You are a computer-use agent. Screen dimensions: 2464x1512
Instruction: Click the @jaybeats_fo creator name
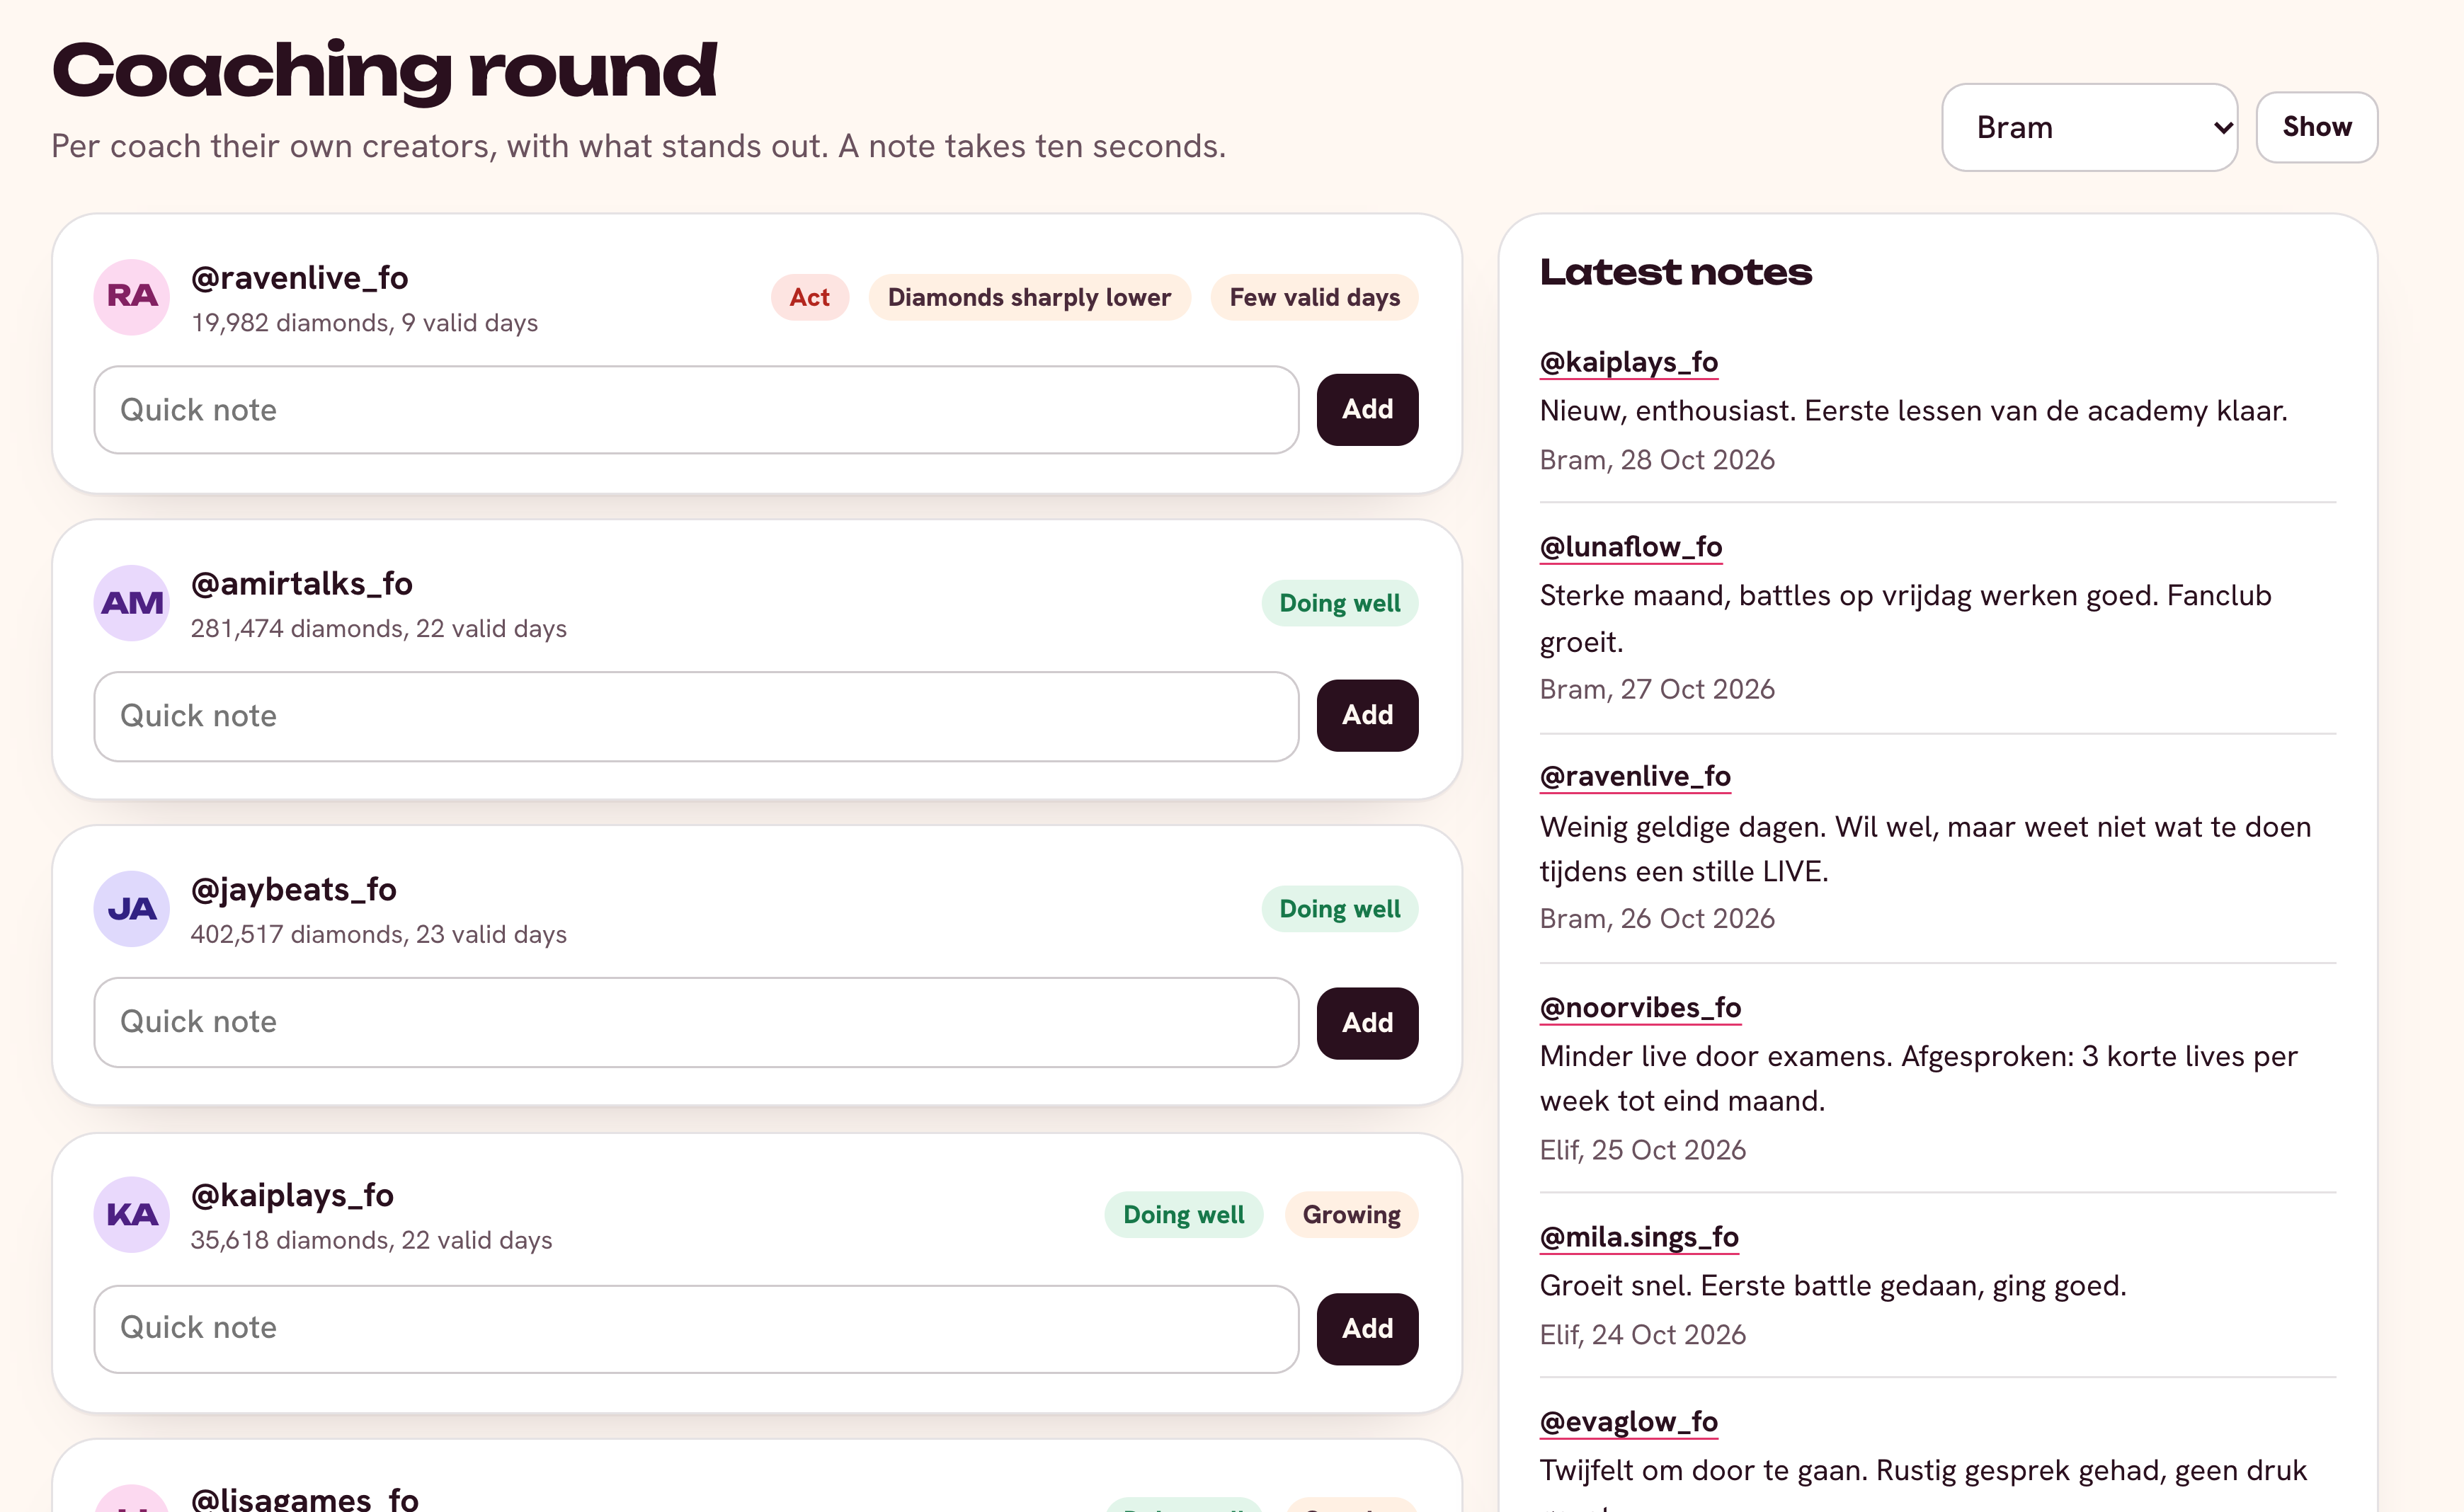click(293, 890)
